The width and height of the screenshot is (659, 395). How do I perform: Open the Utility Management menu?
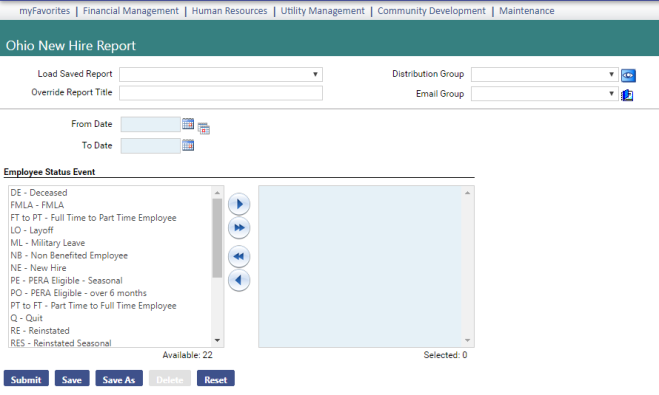pos(322,11)
